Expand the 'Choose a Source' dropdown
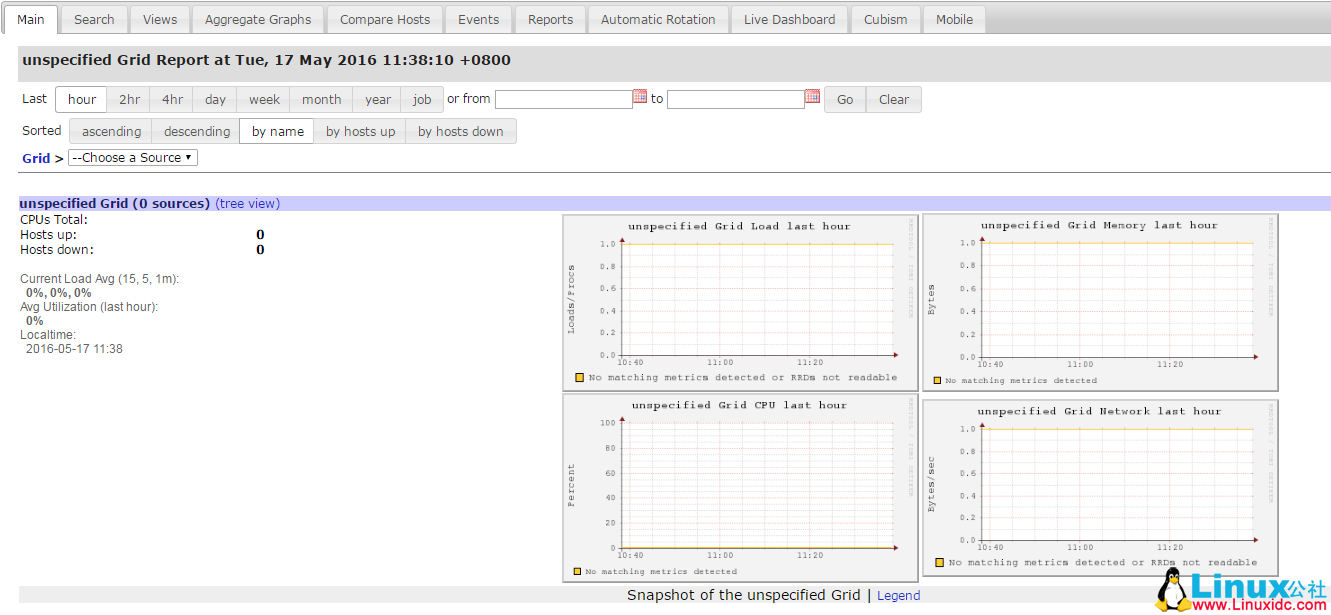1331x615 pixels. 133,158
